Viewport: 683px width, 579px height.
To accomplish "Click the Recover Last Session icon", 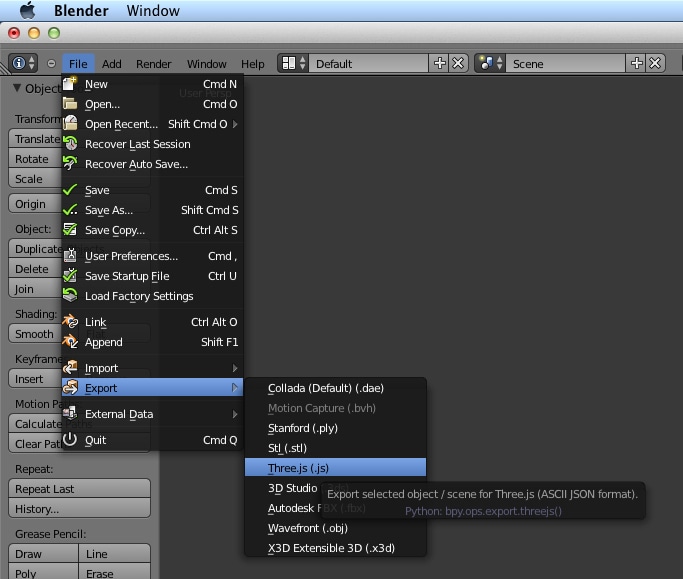I will [70, 144].
